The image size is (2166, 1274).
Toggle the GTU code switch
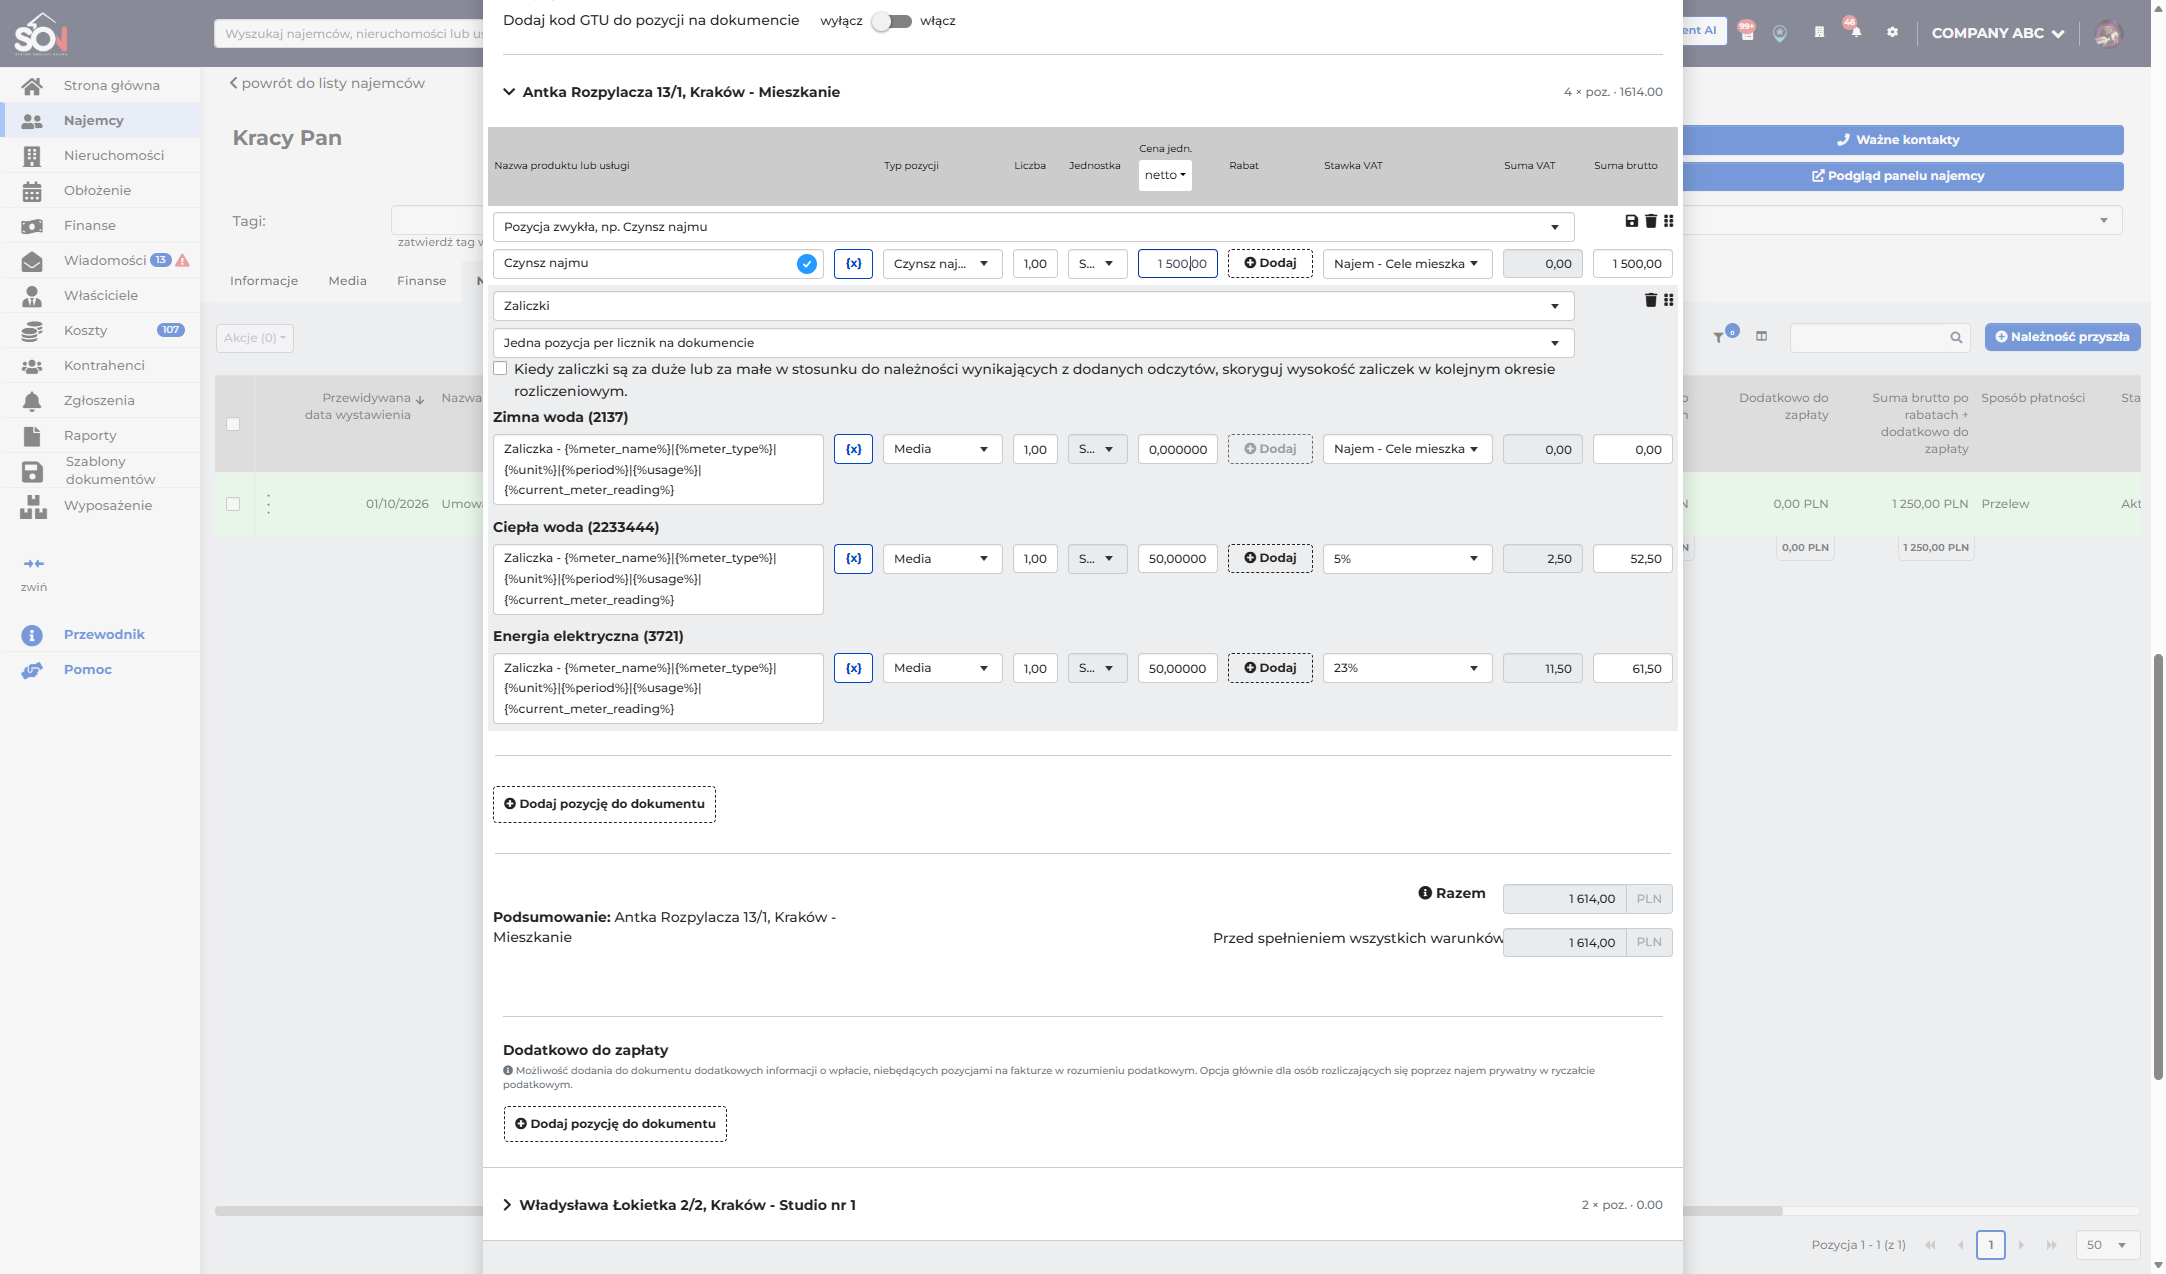(x=891, y=21)
